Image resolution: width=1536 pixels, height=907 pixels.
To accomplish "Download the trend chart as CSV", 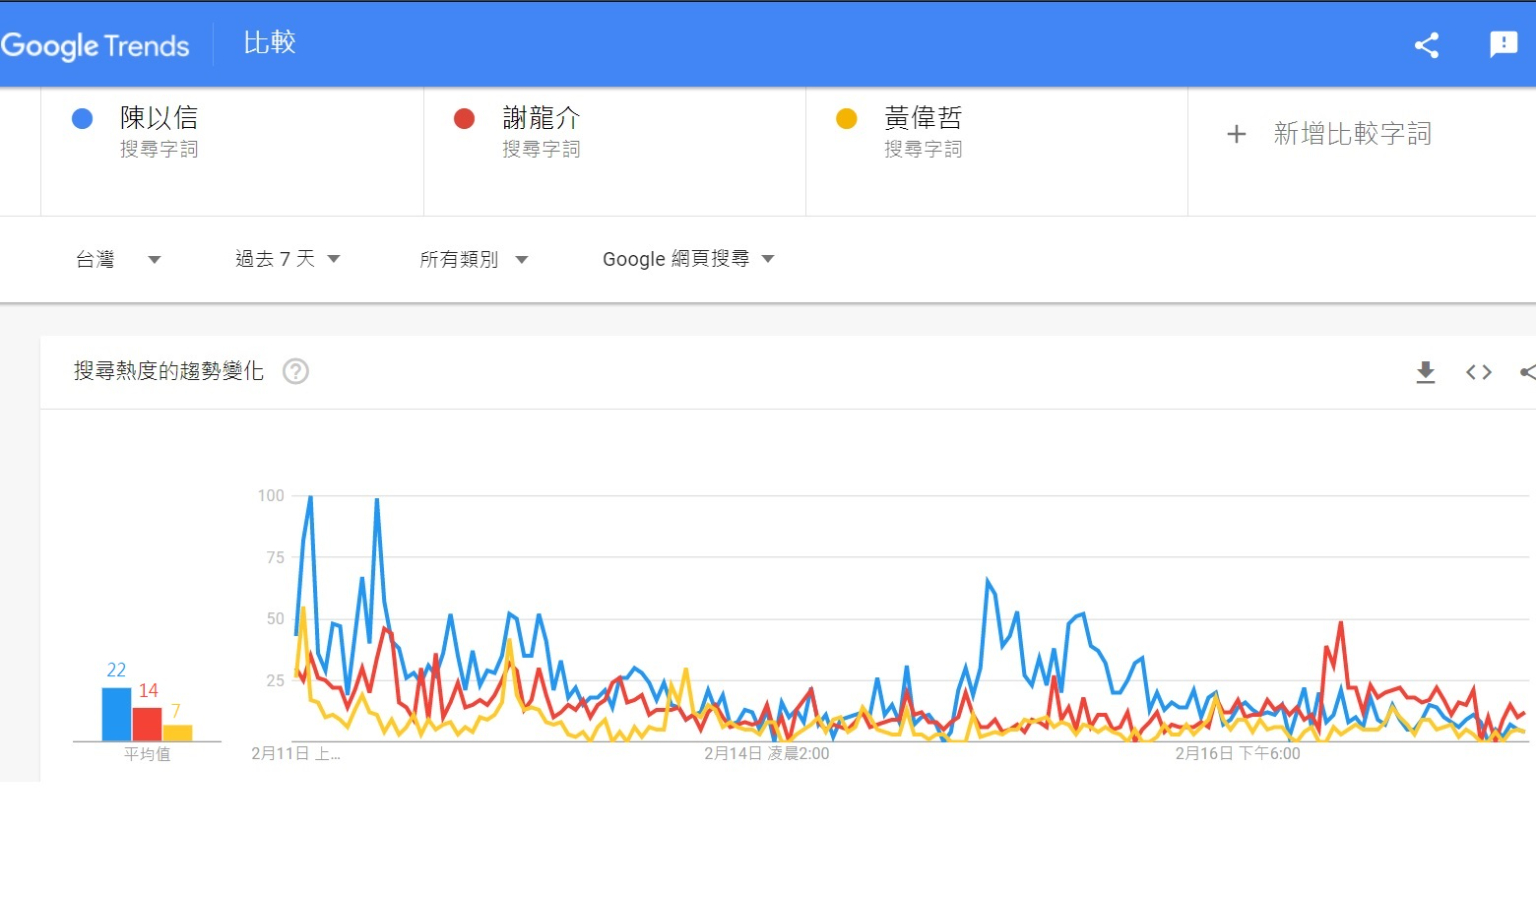I will pyautogui.click(x=1425, y=372).
